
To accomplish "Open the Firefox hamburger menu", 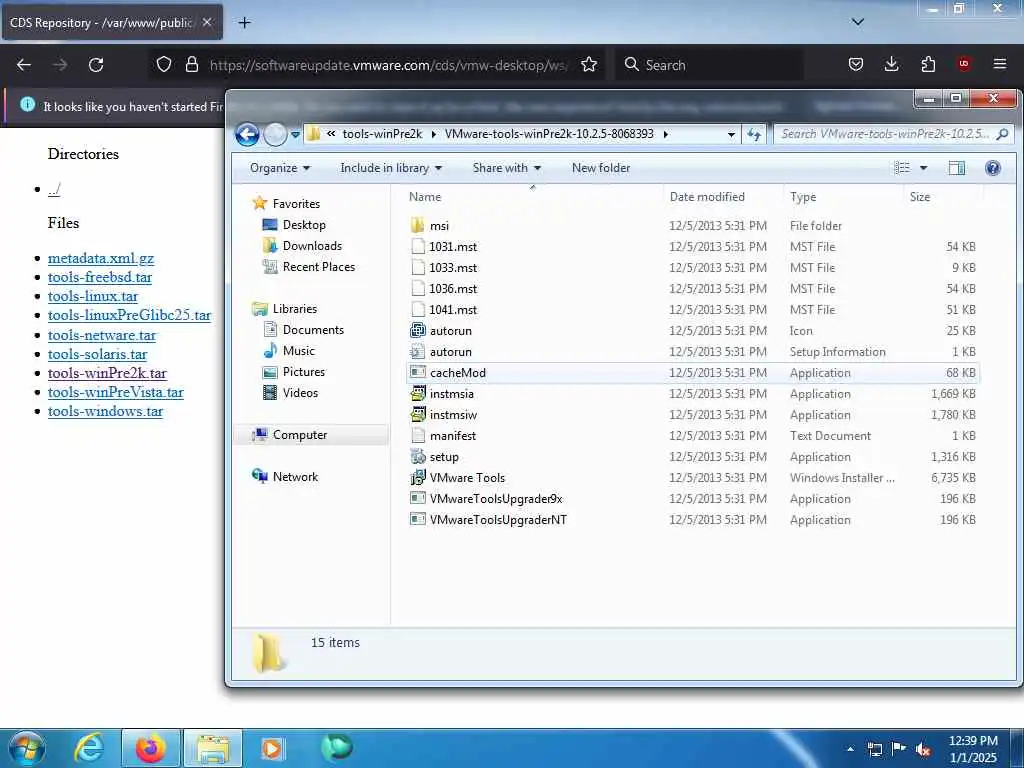I will pyautogui.click(x=999, y=64).
